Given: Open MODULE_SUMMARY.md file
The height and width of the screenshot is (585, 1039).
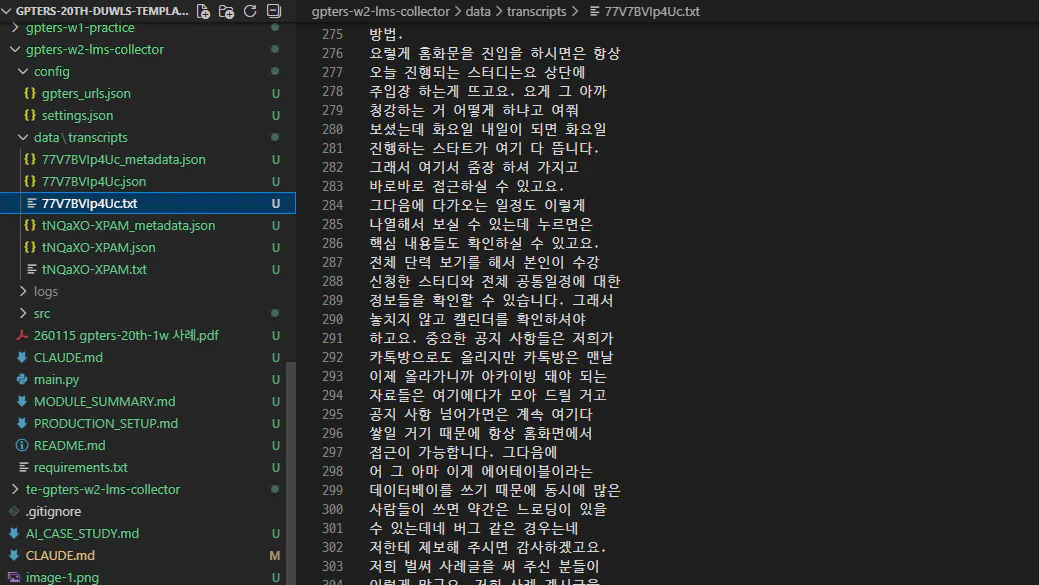Looking at the screenshot, I should 105,401.
